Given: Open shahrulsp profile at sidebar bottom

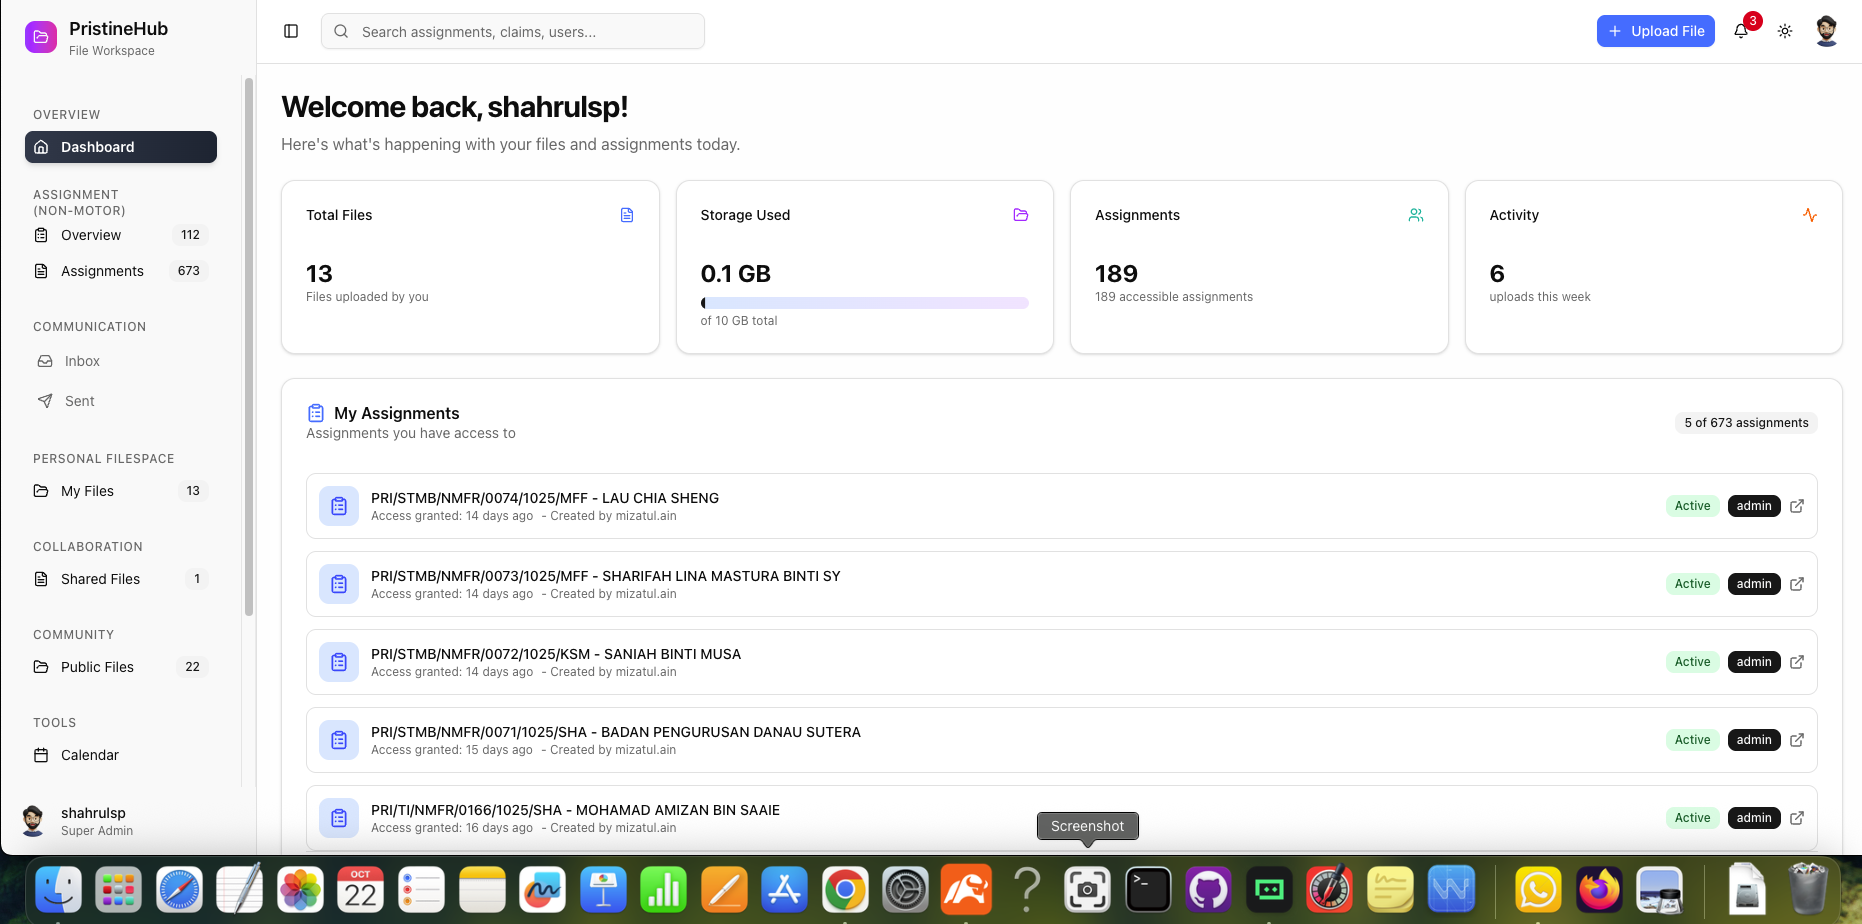Looking at the screenshot, I should [x=93, y=821].
